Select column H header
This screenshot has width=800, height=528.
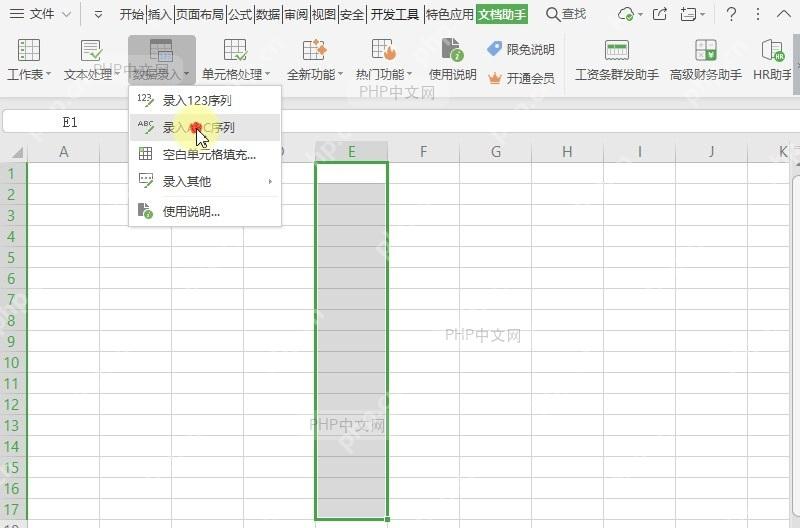567,152
